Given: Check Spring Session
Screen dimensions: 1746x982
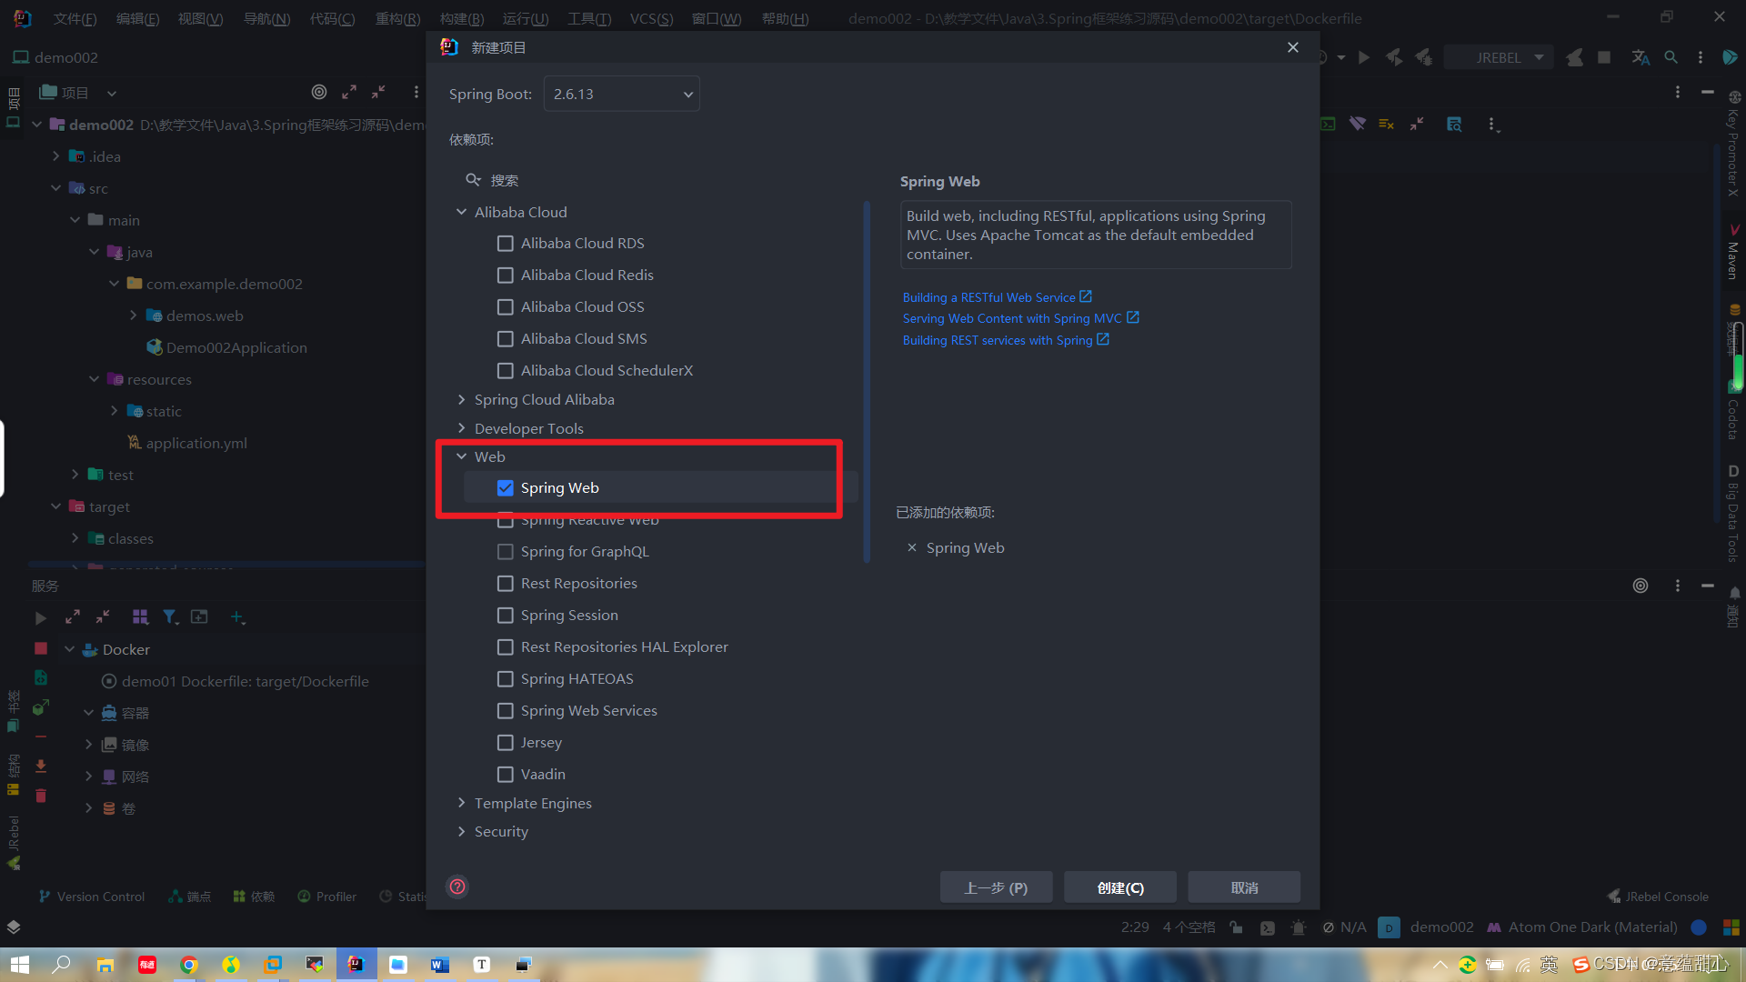Looking at the screenshot, I should [505, 615].
